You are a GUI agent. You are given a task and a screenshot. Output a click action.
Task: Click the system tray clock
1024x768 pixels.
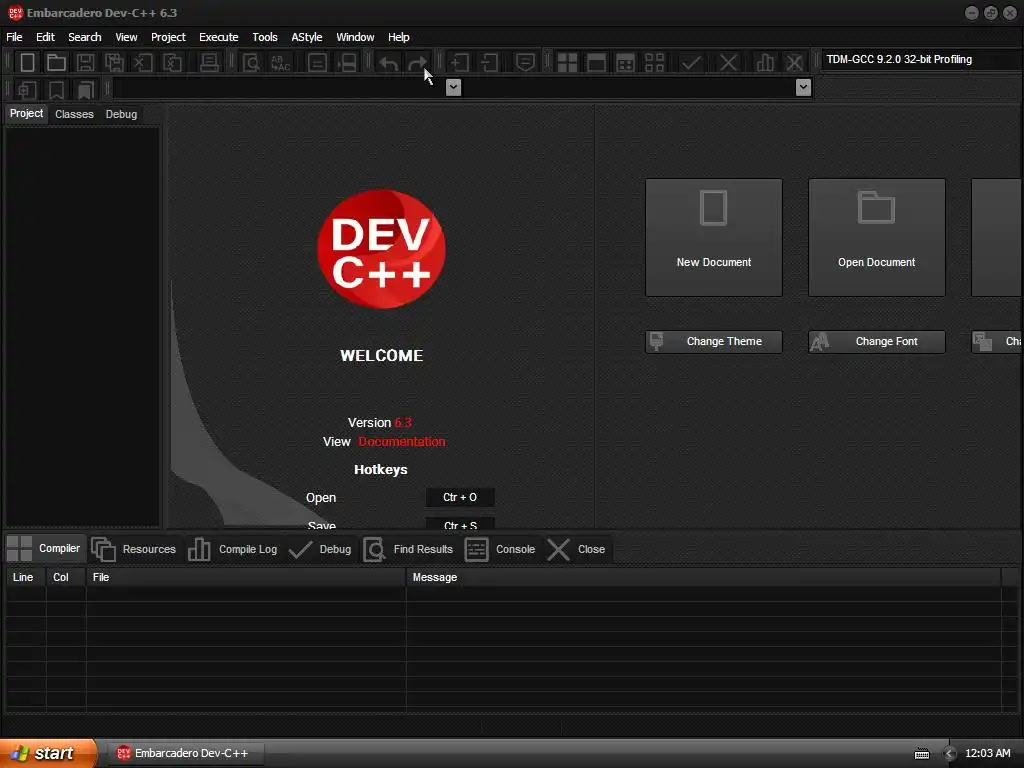click(x=987, y=754)
